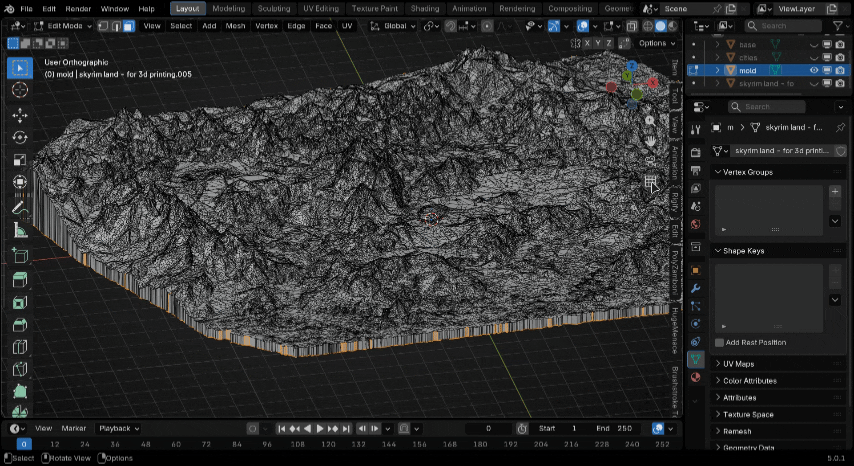Viewport: 854px width, 466px height.
Task: Choose the Move tool
Action: point(20,115)
